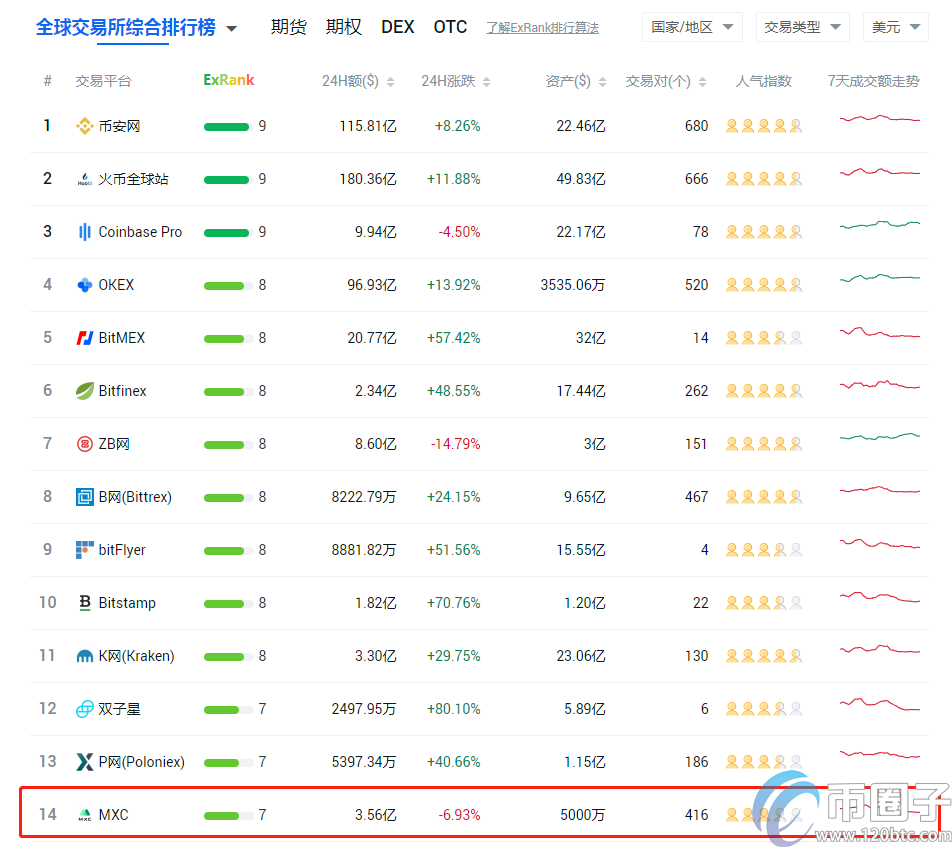
Task: Click the 24H change value +80.10%
Action: coord(454,709)
